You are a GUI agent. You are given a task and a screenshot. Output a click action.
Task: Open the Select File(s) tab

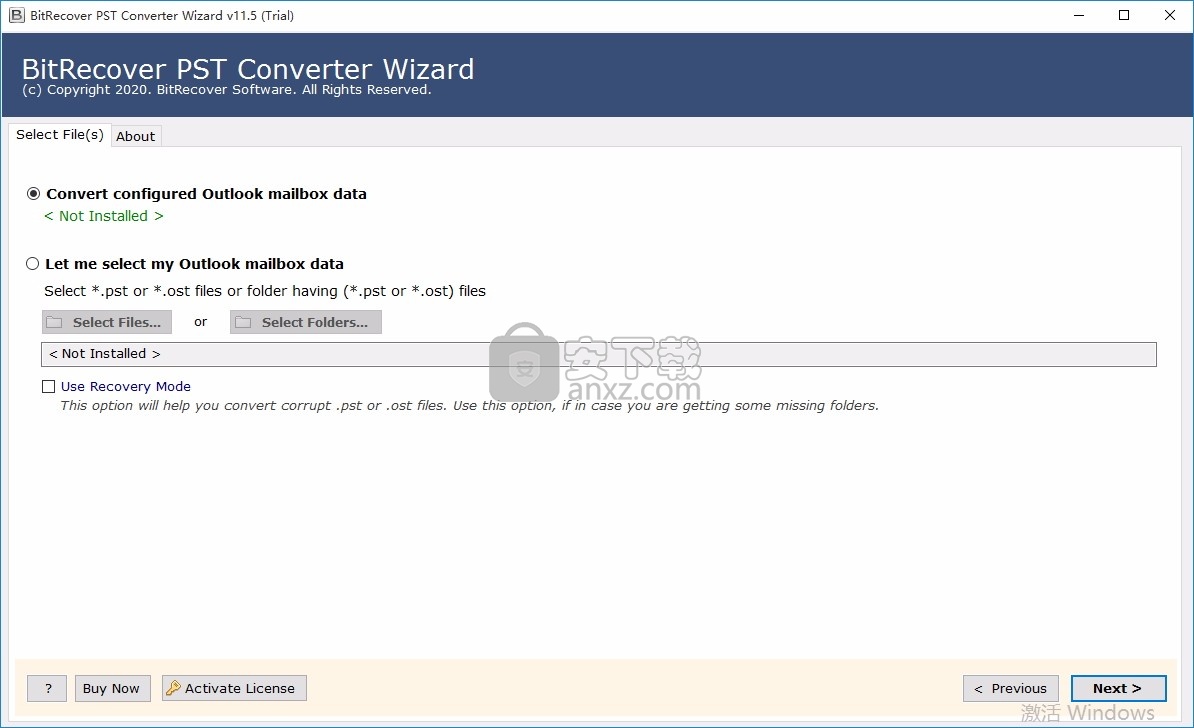(x=59, y=135)
